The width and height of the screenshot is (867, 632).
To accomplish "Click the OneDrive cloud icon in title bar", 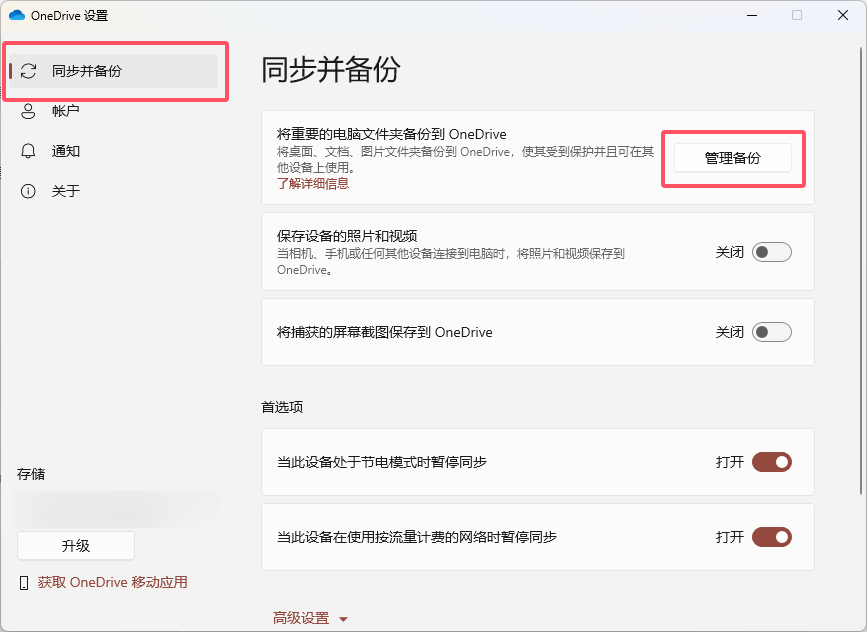I will coord(17,15).
